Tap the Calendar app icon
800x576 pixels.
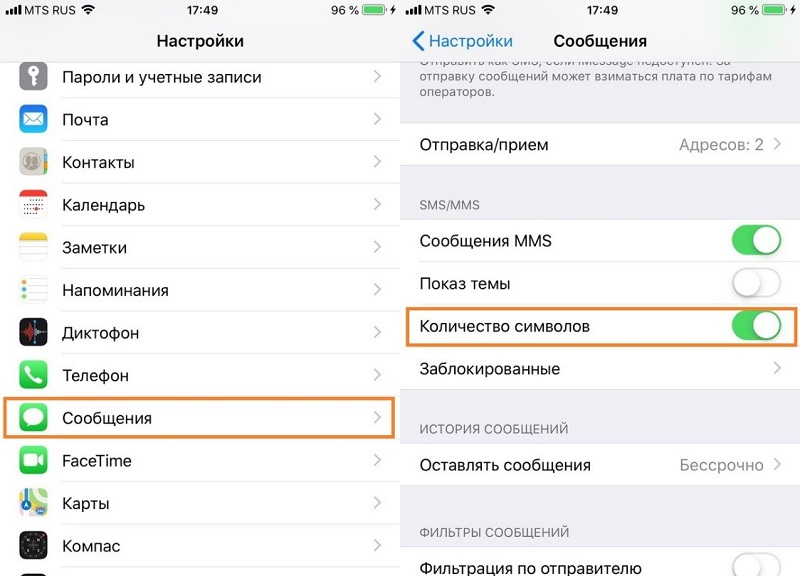coord(33,204)
